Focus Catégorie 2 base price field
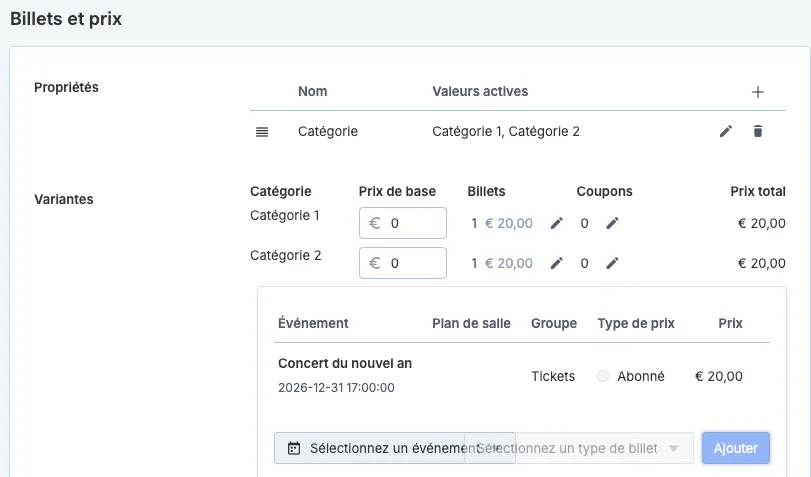This screenshot has width=811, height=477. [403, 263]
